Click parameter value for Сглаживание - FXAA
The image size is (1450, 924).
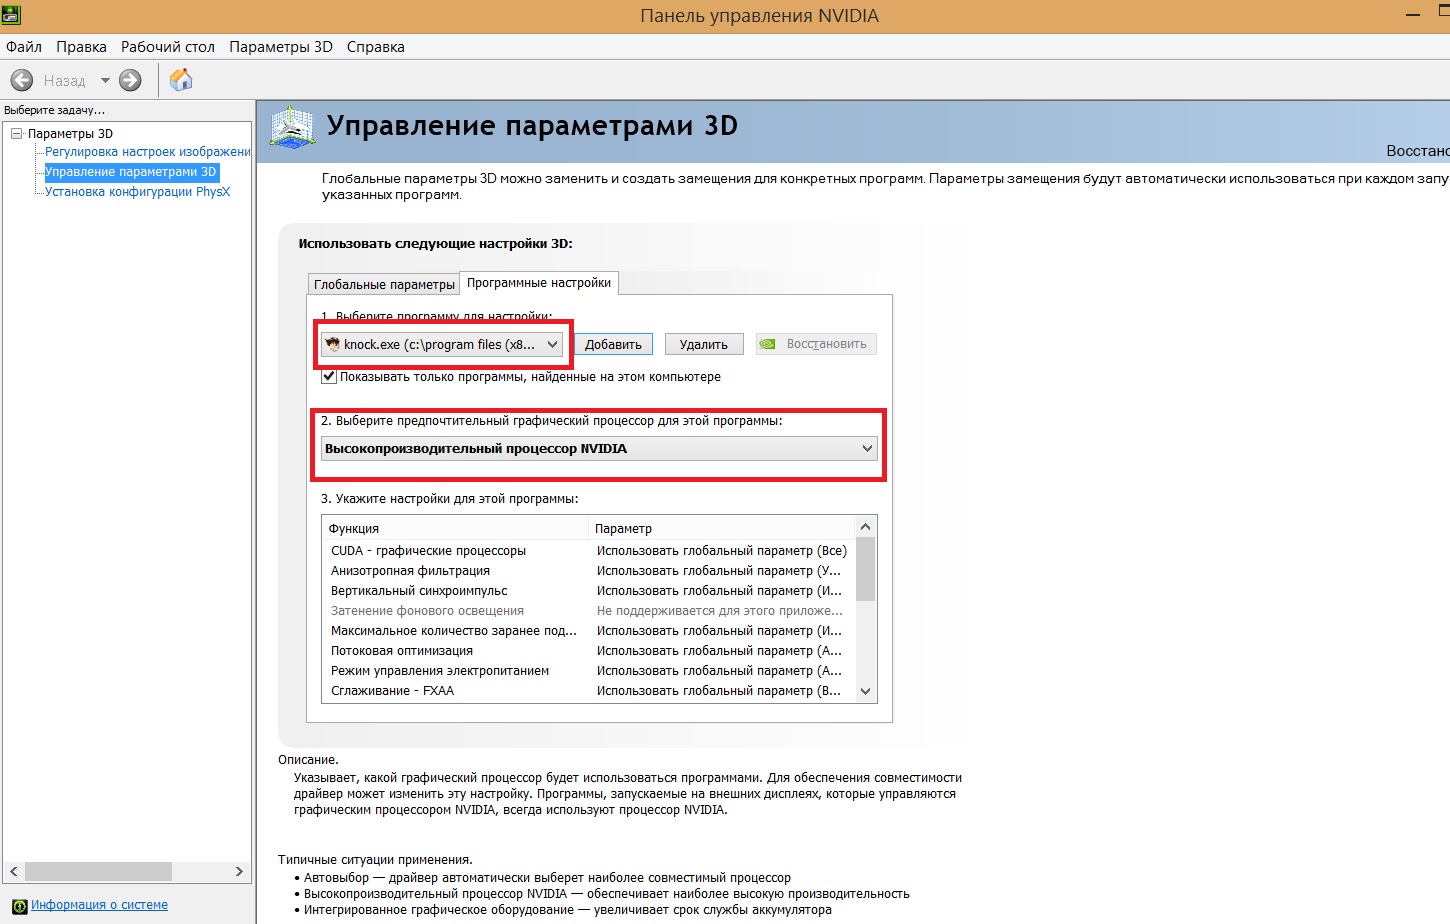(720, 691)
